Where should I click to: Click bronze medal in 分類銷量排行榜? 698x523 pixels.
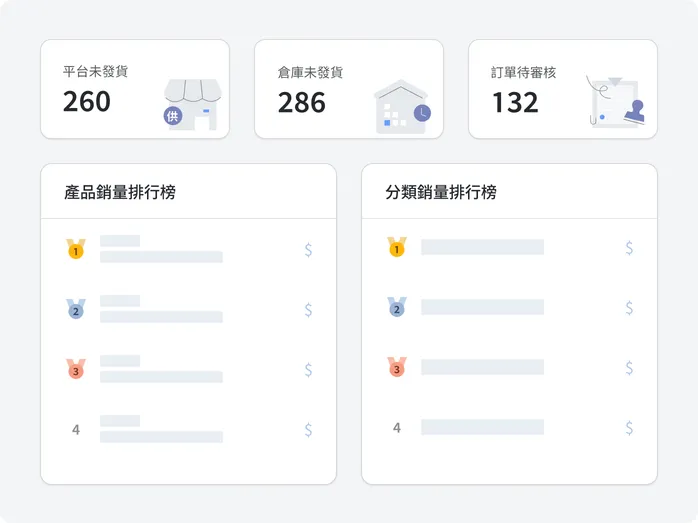coord(397,367)
